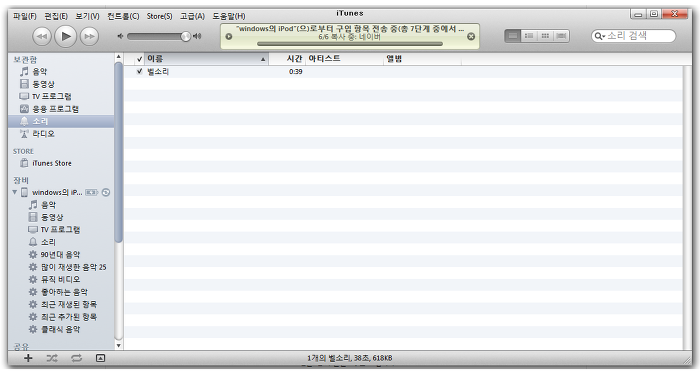Switch to list view
Screen dimensions: 700x376
[512, 36]
